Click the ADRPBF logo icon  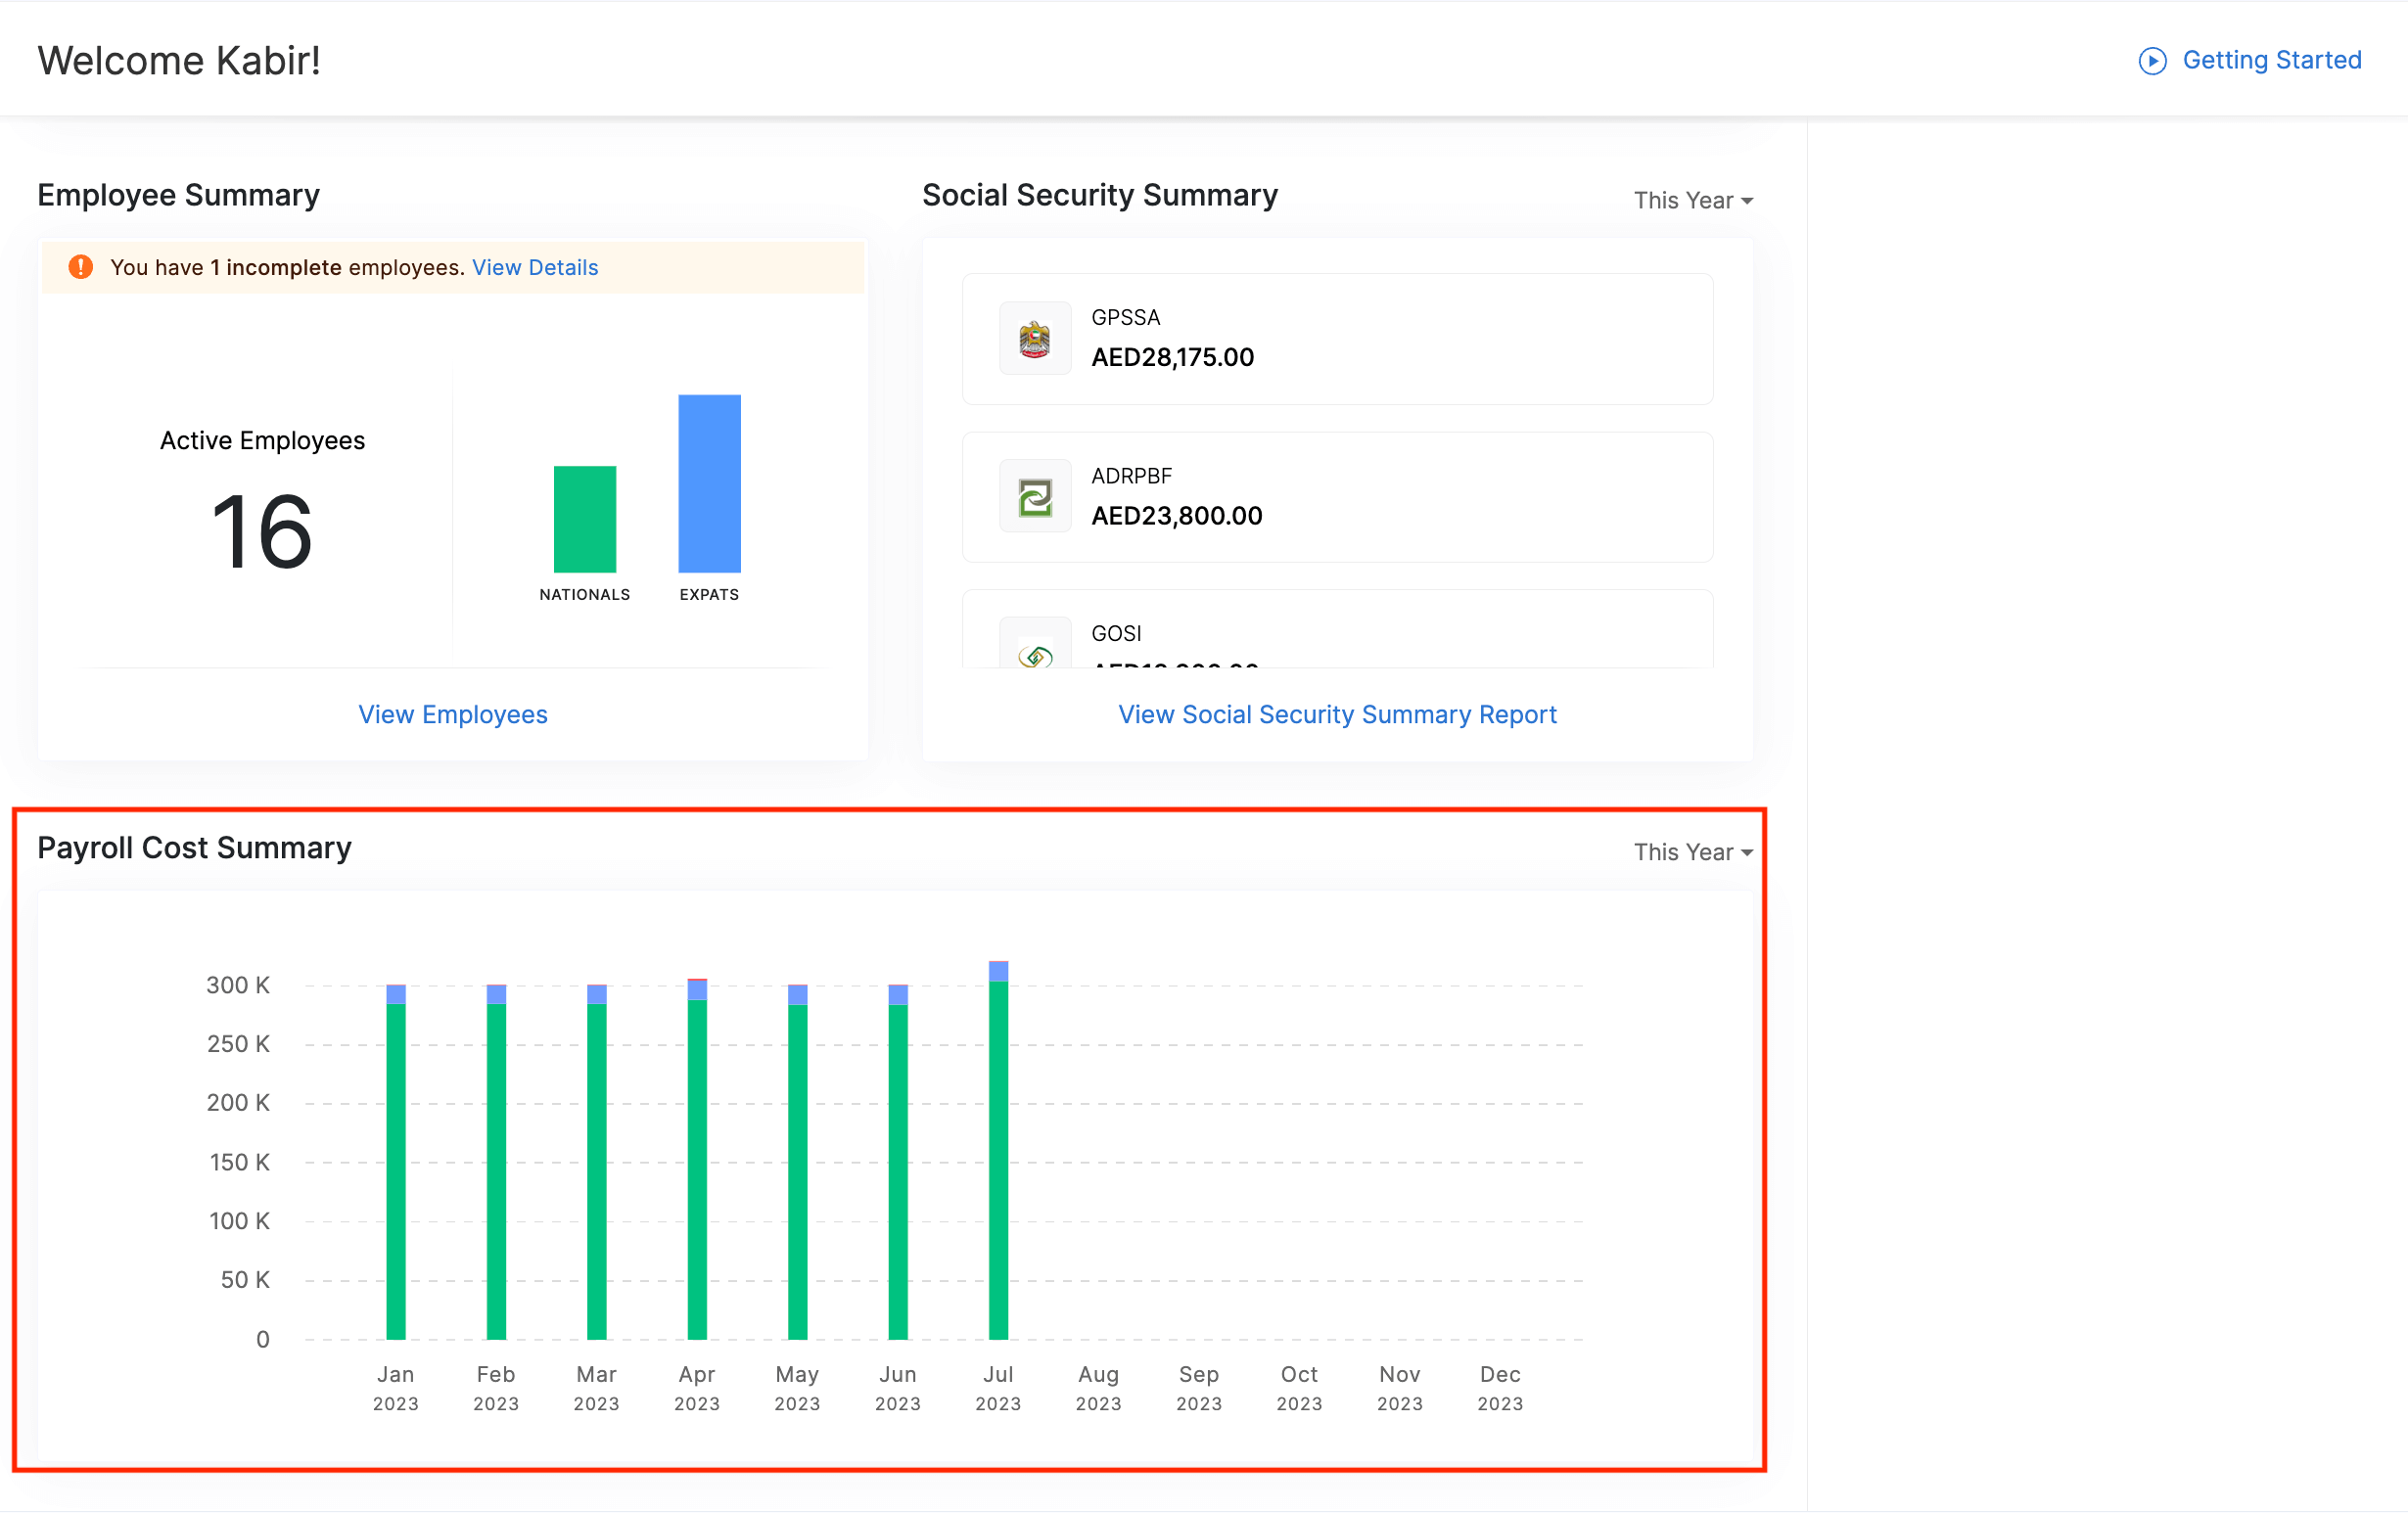pyautogui.click(x=1035, y=497)
